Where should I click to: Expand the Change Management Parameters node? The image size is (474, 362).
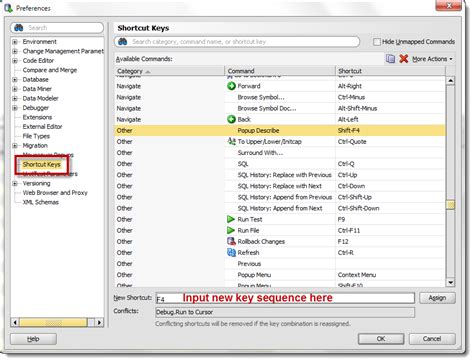[15, 51]
